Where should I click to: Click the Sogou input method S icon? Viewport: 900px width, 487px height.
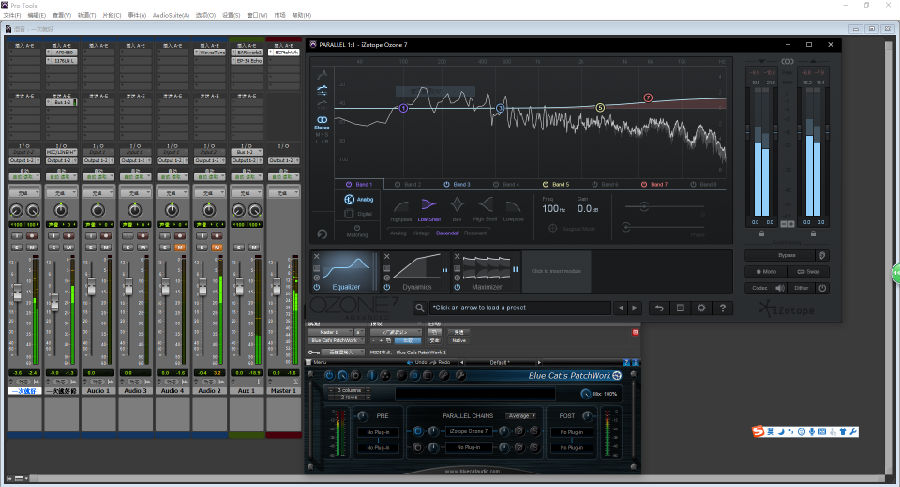pyautogui.click(x=758, y=431)
